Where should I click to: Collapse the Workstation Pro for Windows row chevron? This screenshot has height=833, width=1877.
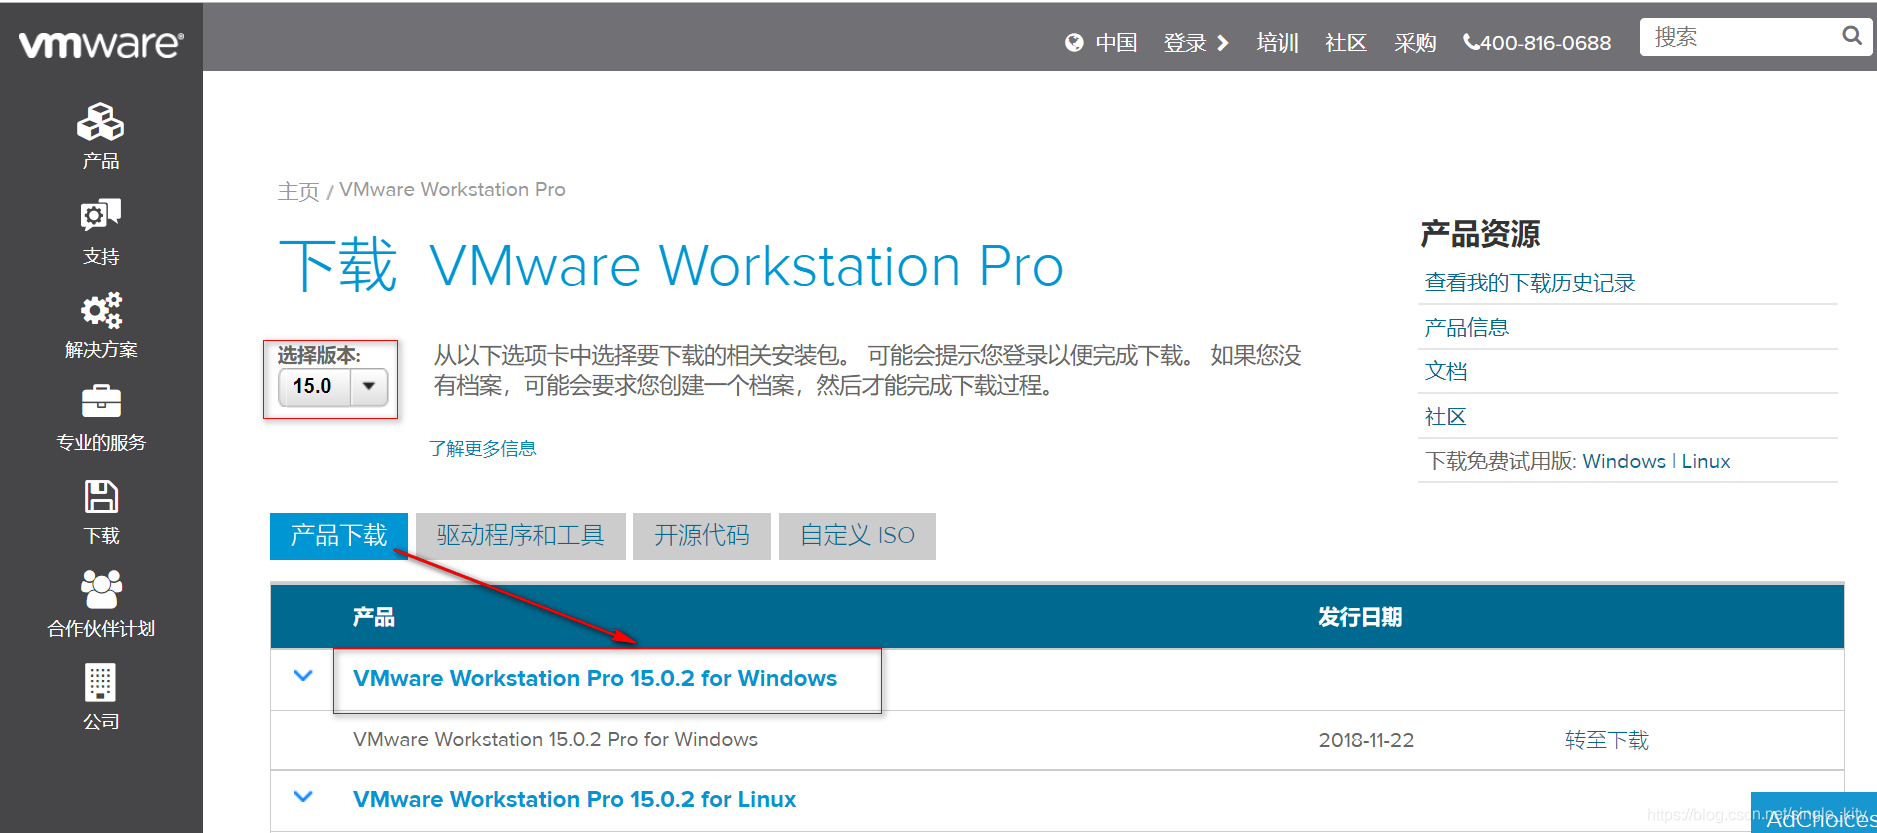click(x=303, y=676)
